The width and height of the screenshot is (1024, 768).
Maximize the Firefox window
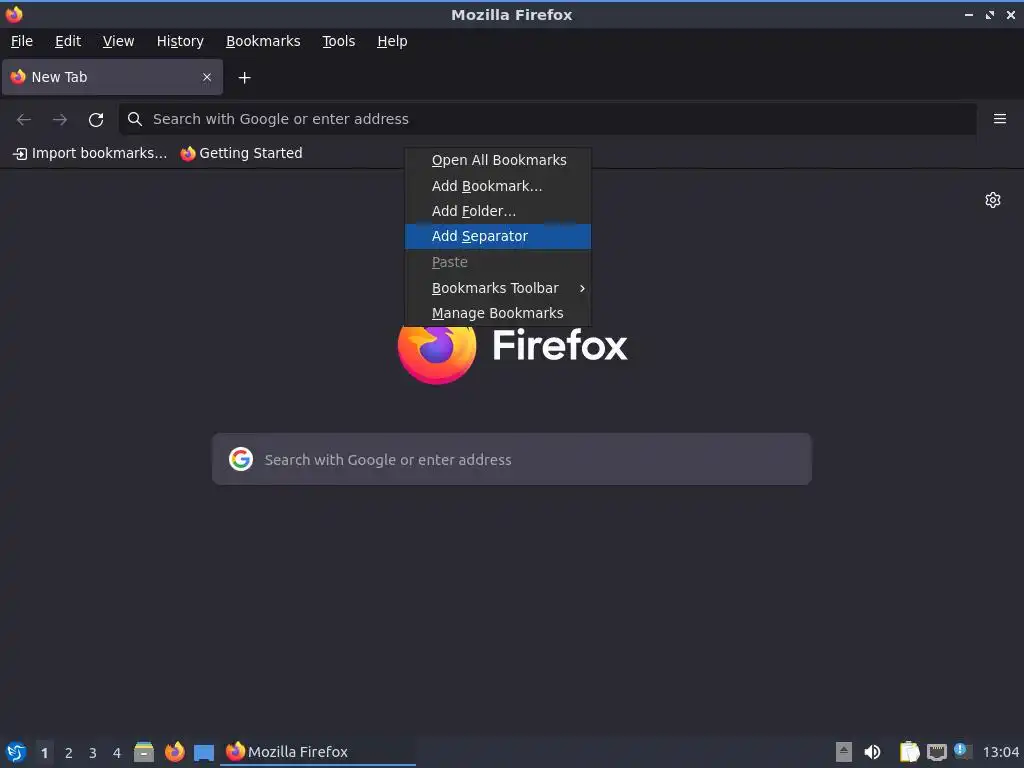[990, 14]
